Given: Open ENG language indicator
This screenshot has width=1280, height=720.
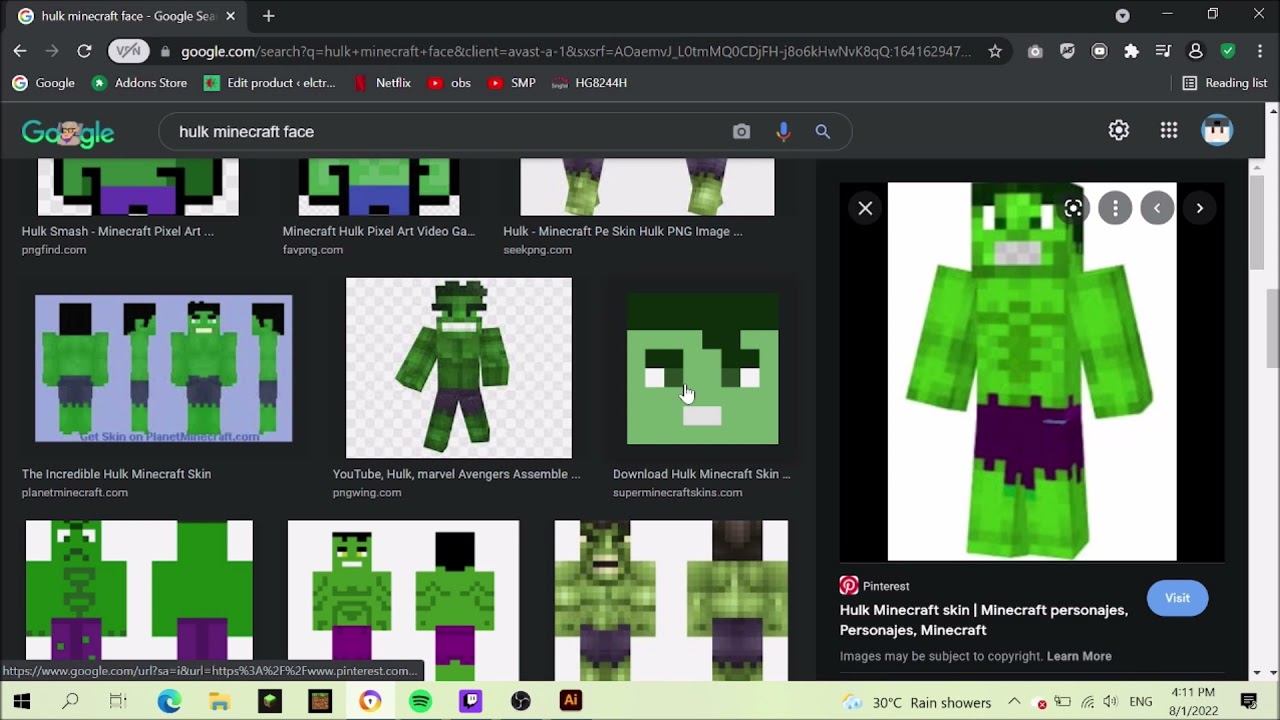Looking at the screenshot, I should (1140, 702).
